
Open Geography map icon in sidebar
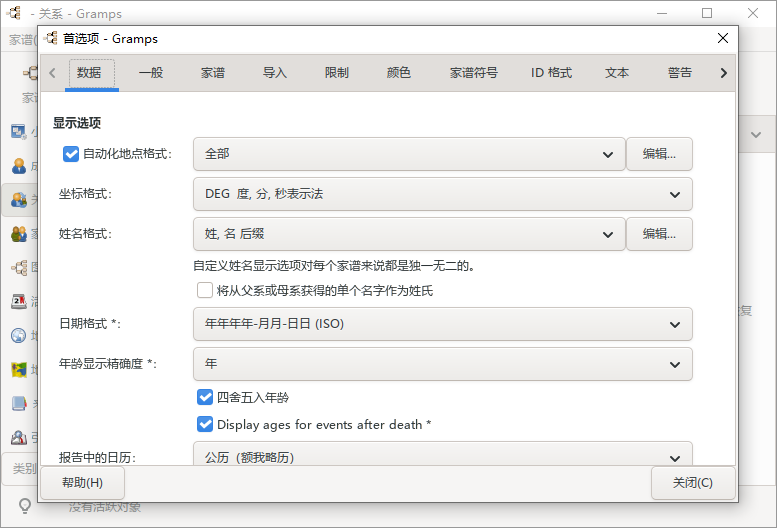(18, 370)
